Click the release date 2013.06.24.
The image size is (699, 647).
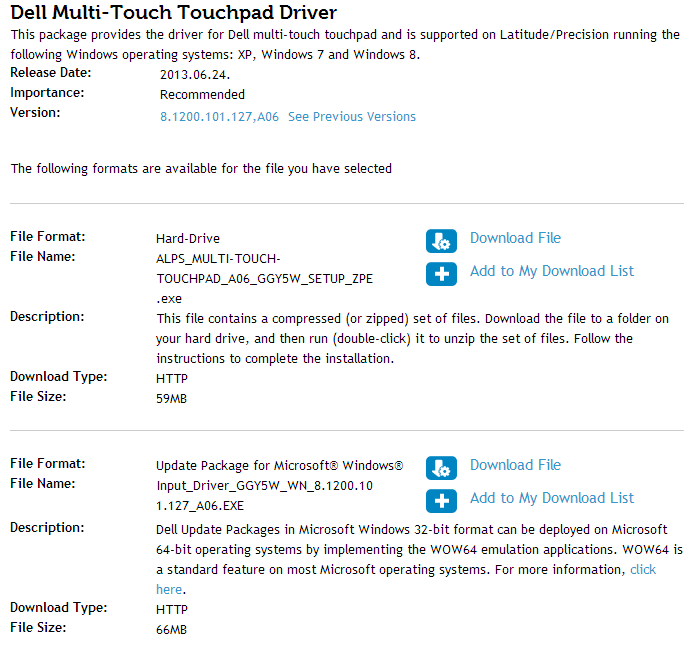195,75
